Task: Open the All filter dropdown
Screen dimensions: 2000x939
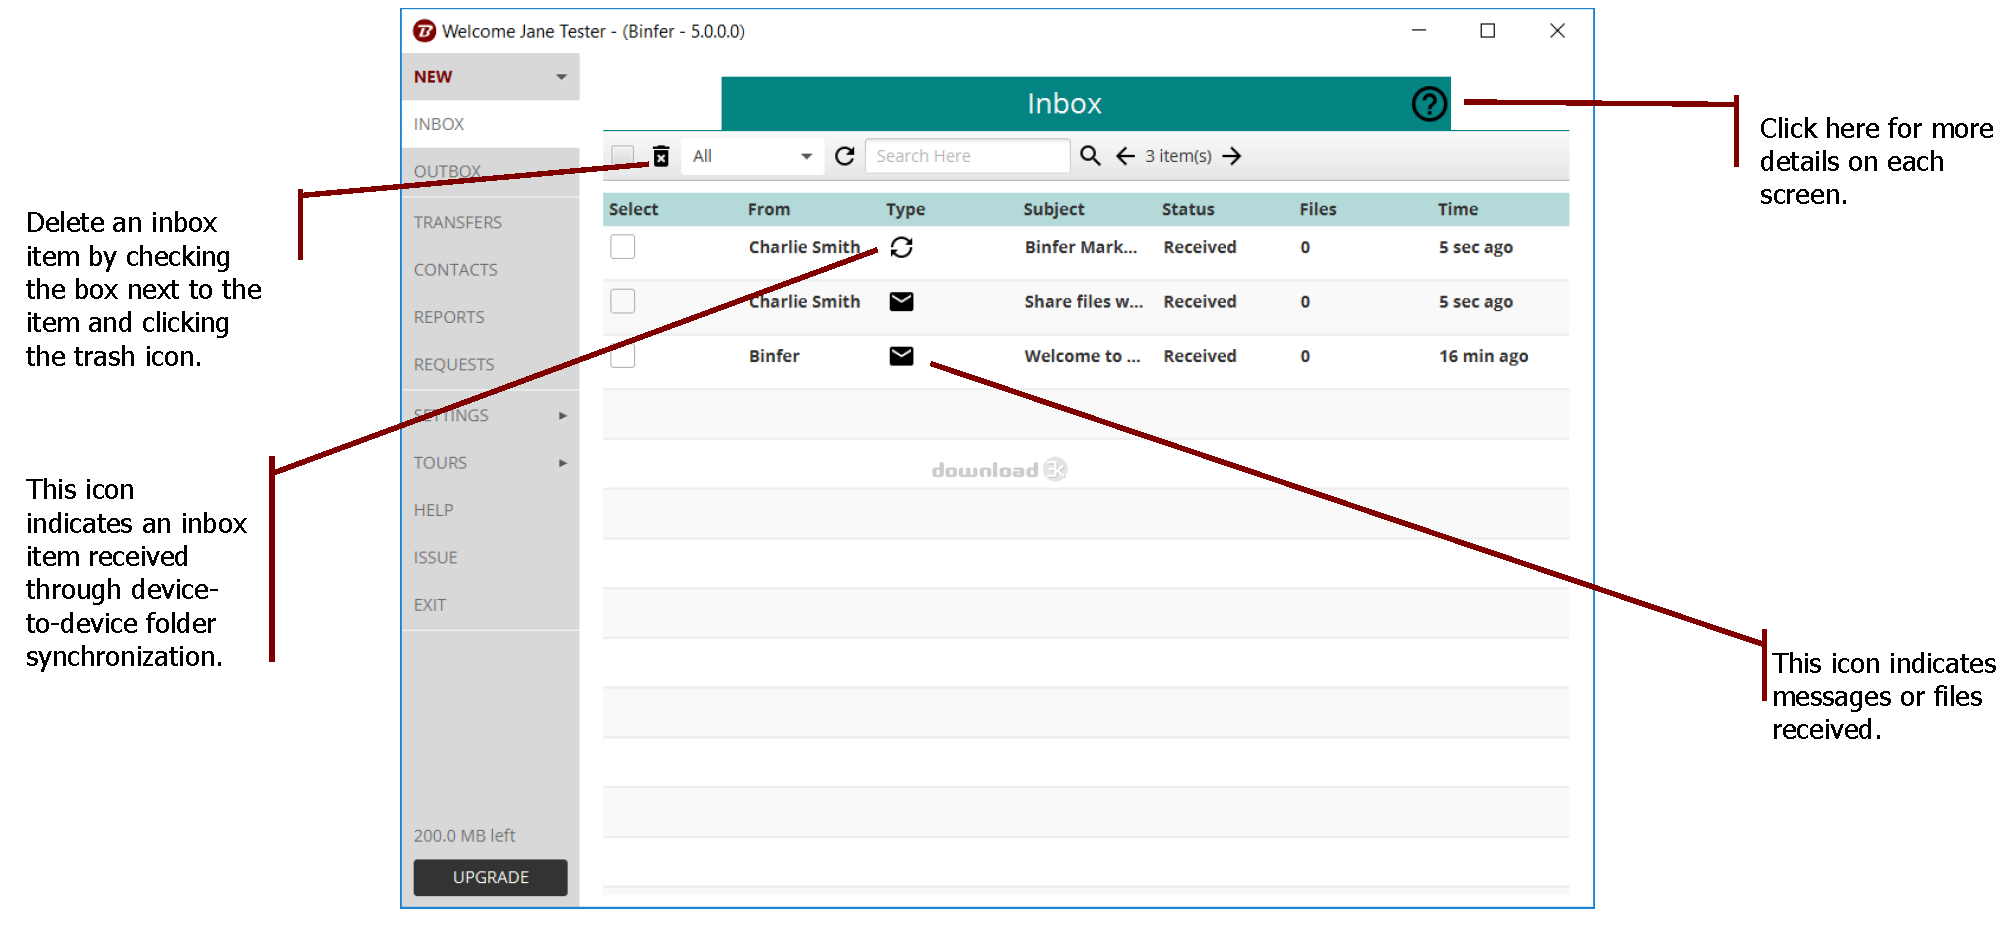Action: pyautogui.click(x=752, y=156)
